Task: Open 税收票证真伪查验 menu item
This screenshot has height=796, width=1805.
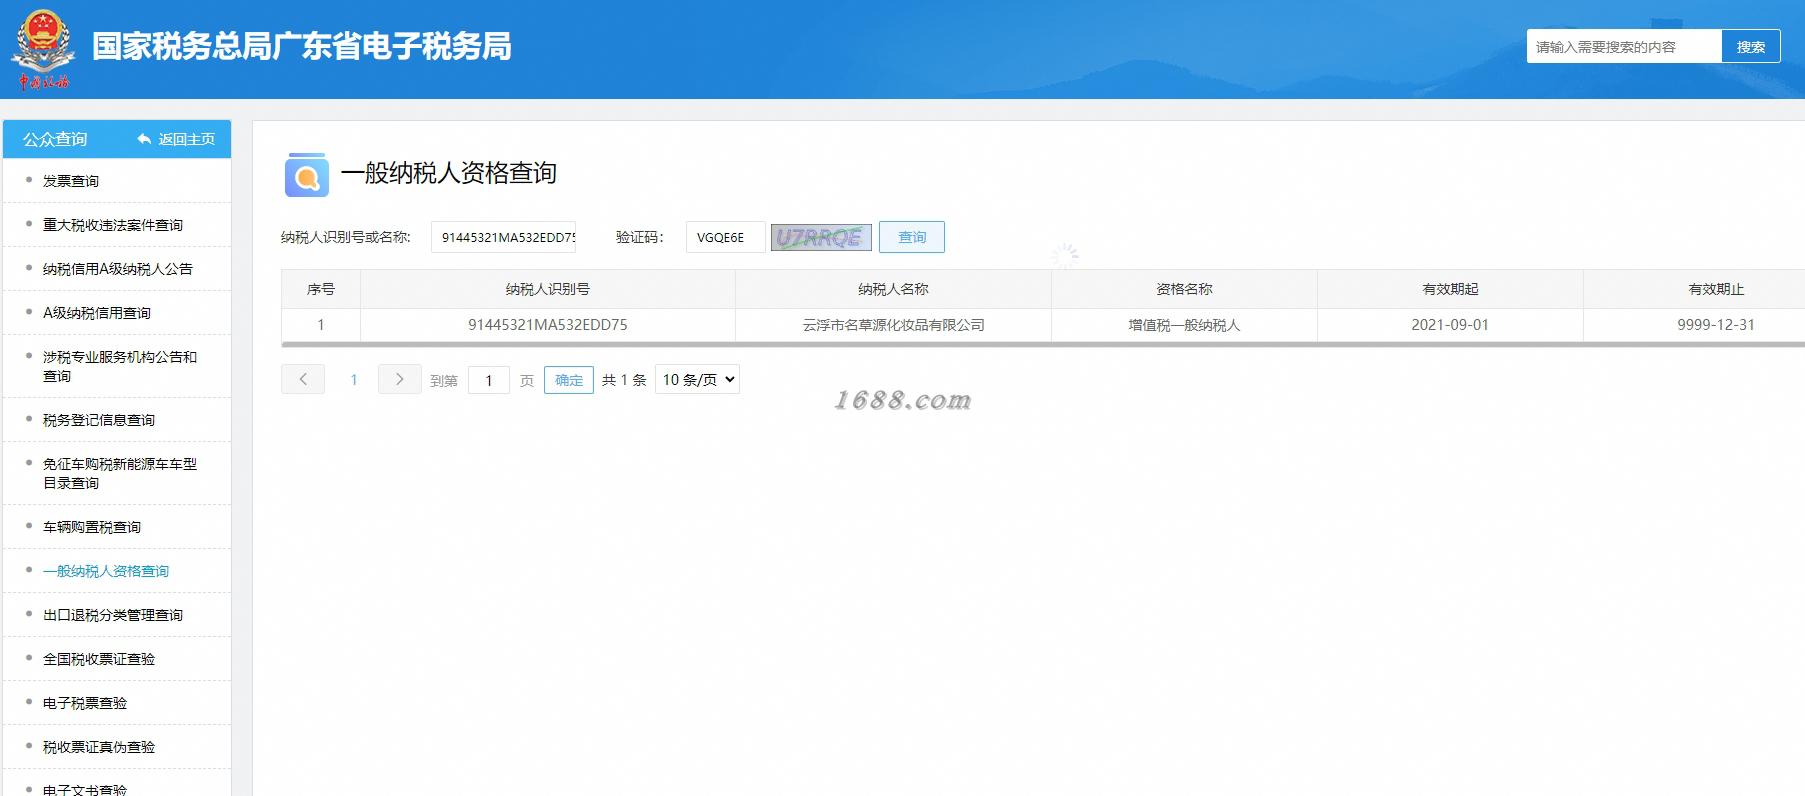Action: pos(99,747)
